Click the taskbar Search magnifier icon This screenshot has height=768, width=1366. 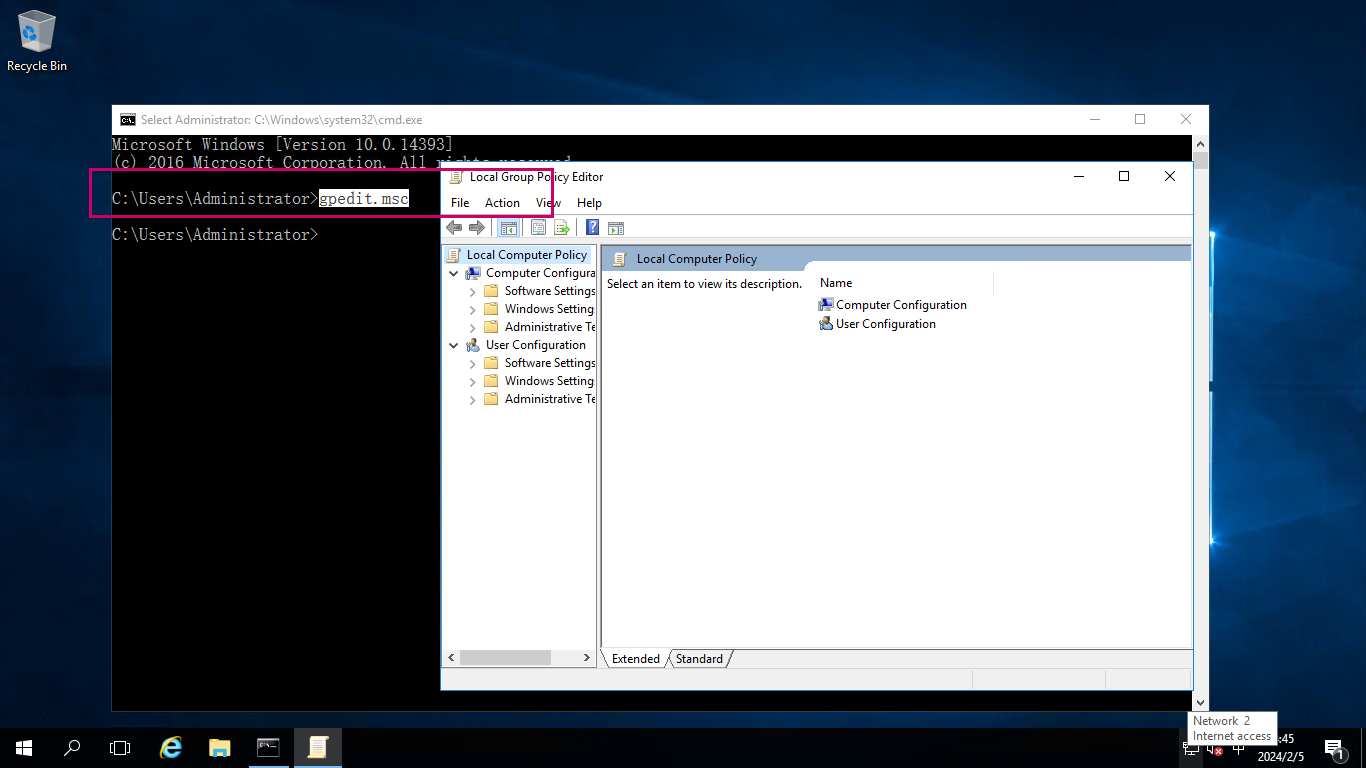[72, 748]
